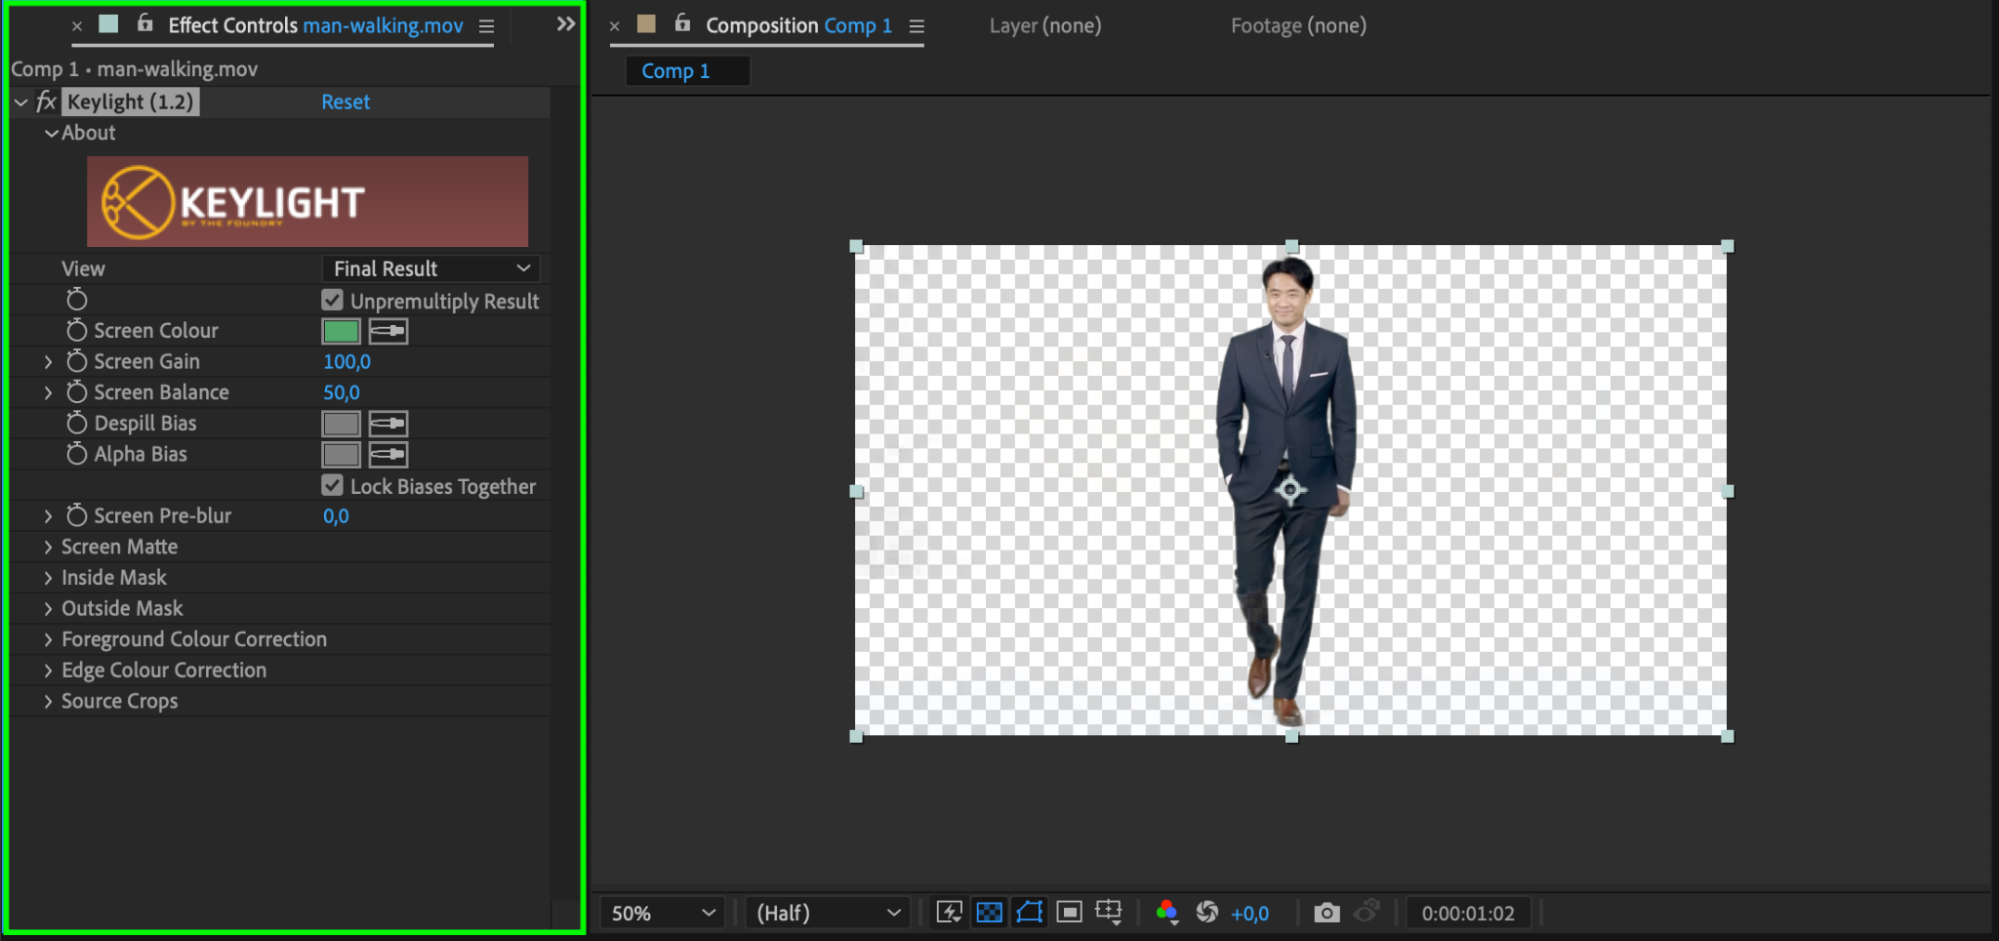
Task: Open the View Final Result dropdown
Action: point(431,268)
